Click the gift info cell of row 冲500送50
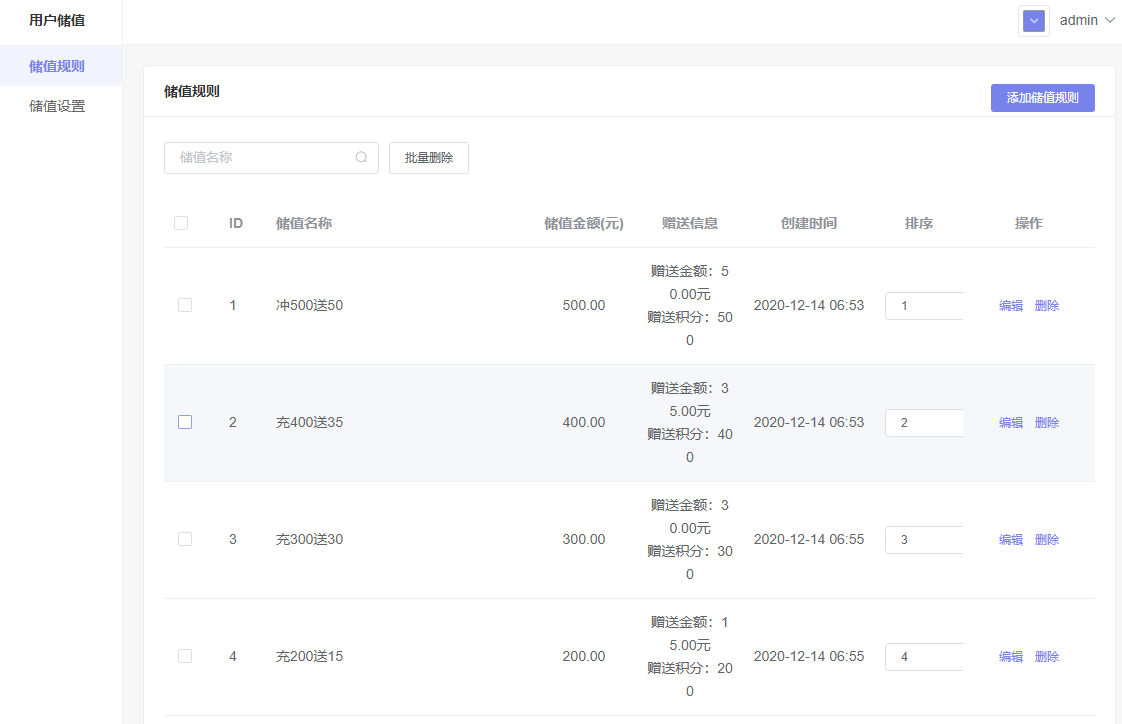 pyautogui.click(x=690, y=305)
